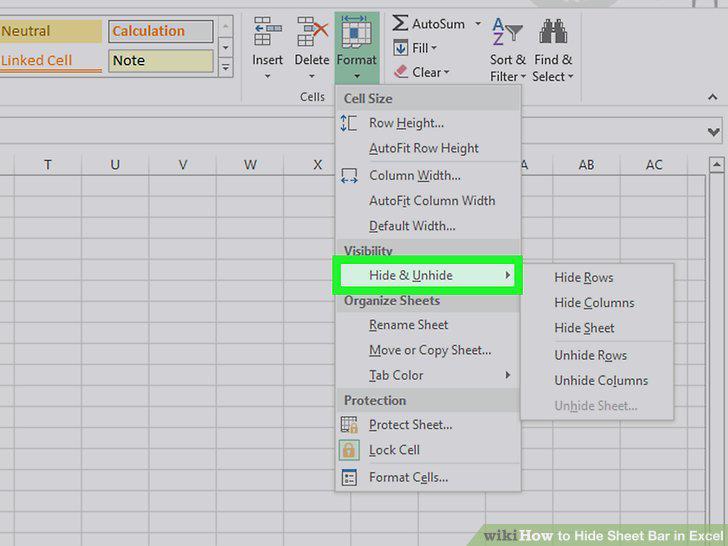Click the Delete cells icon

[312, 32]
